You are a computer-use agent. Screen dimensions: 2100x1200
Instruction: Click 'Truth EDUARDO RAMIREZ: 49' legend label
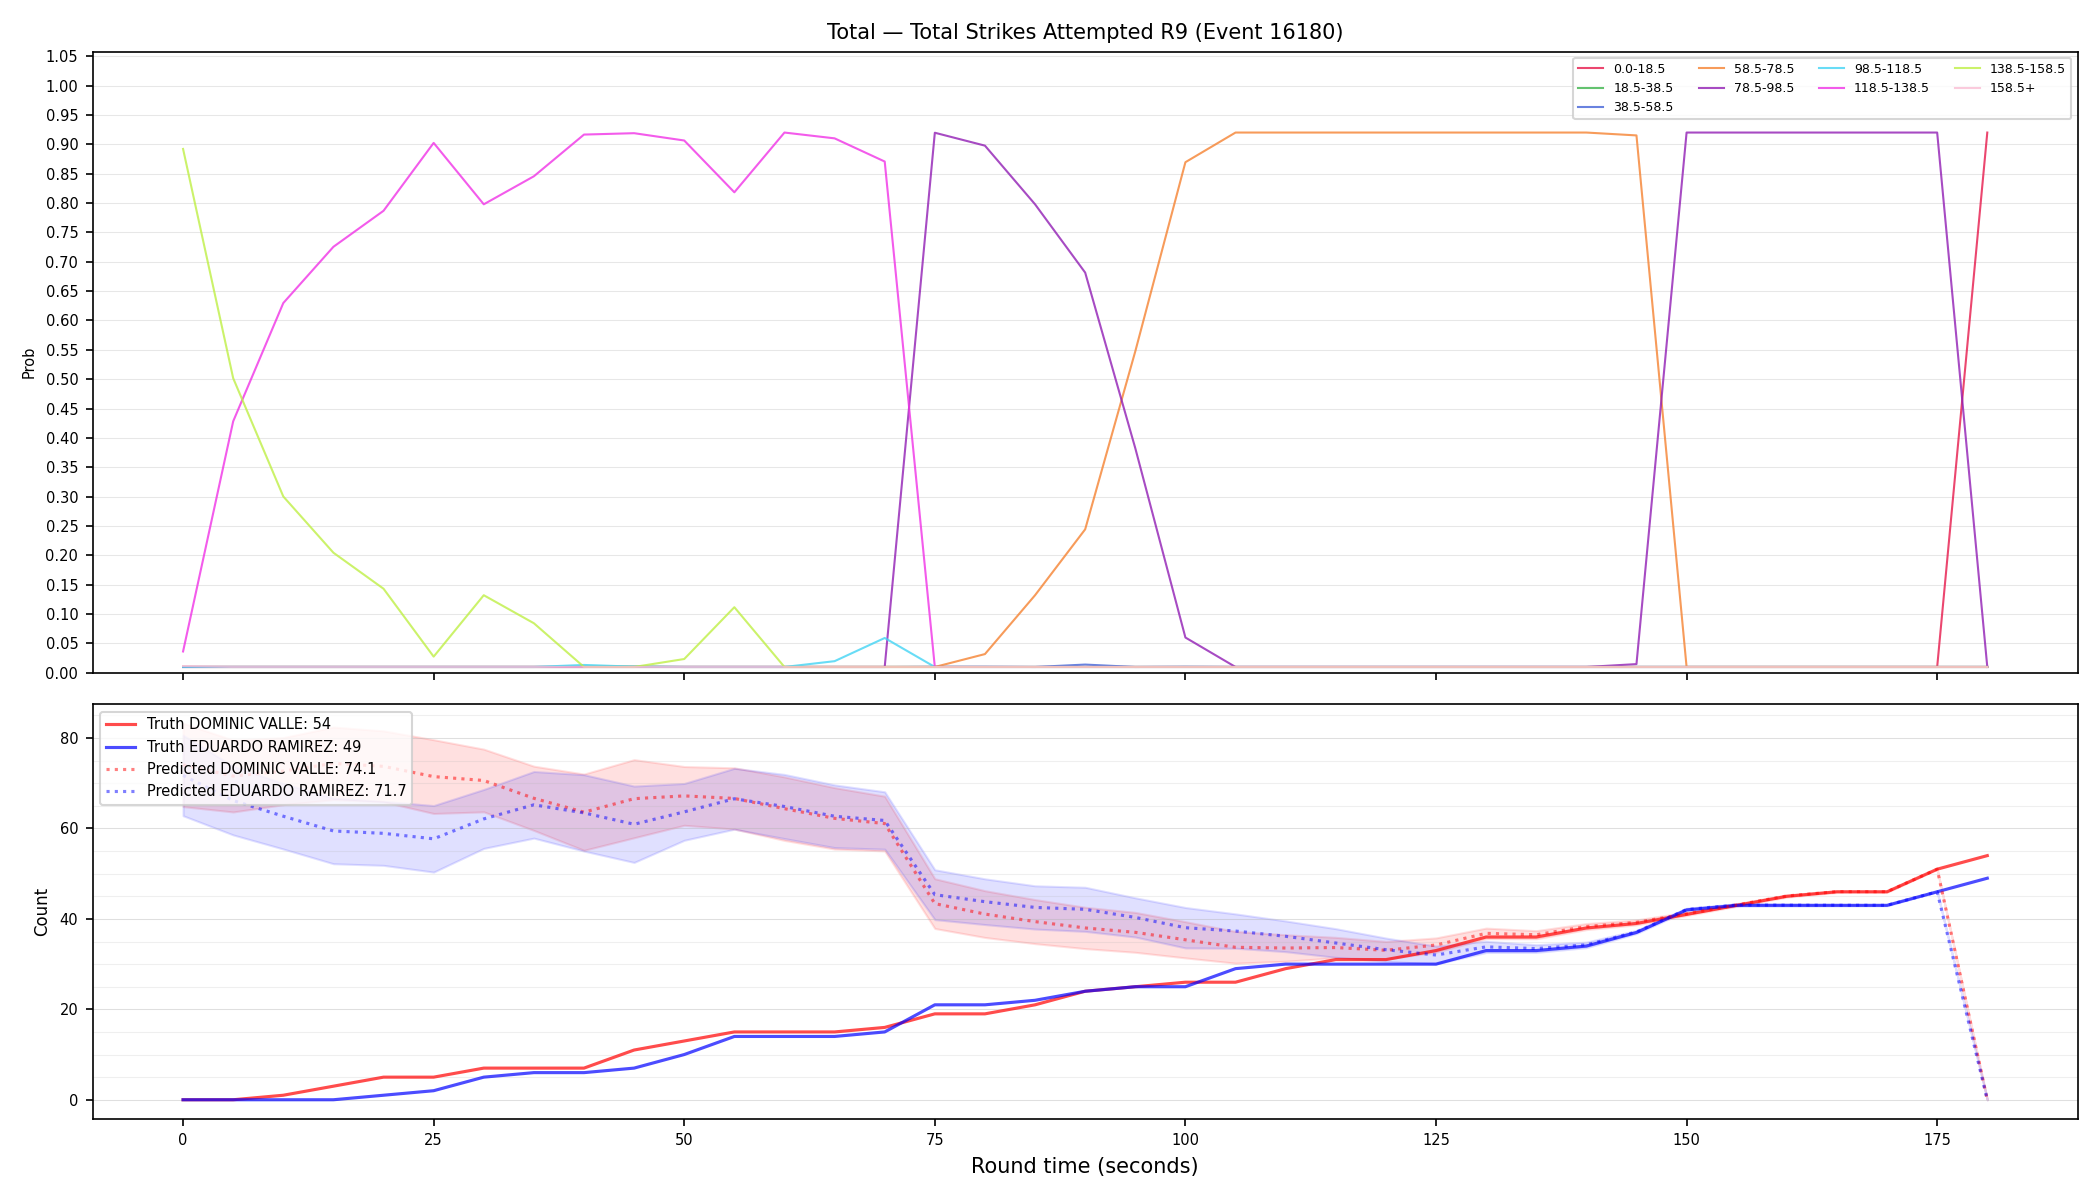coord(254,747)
